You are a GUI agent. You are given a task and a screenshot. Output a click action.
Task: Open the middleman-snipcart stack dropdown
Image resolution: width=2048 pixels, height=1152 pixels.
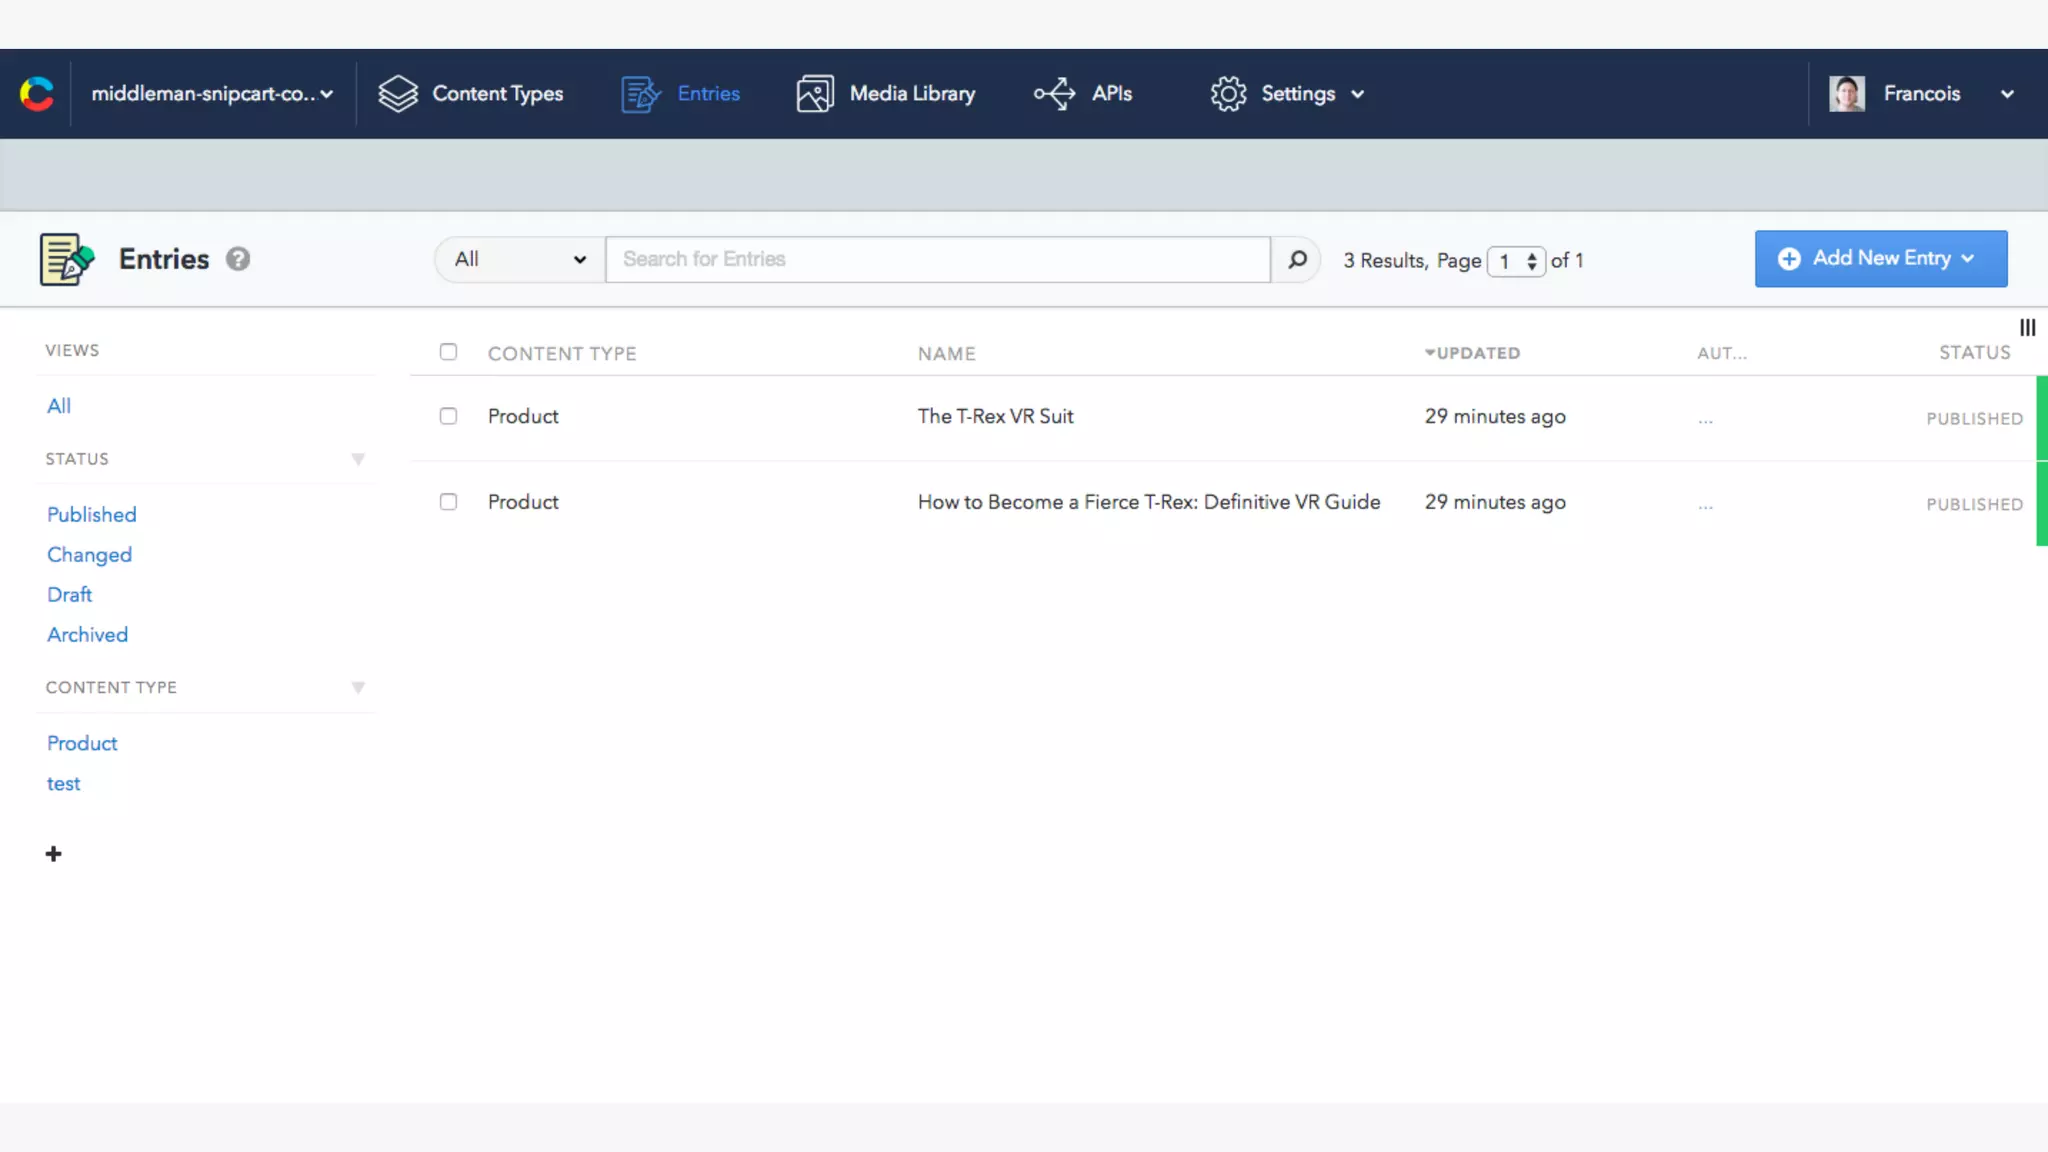(x=212, y=94)
